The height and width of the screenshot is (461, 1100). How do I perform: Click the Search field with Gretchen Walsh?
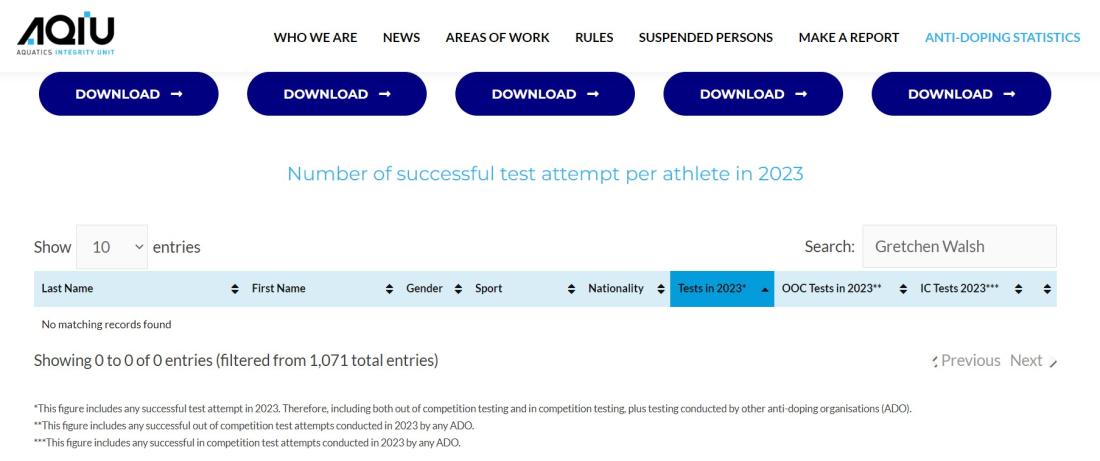[959, 247]
